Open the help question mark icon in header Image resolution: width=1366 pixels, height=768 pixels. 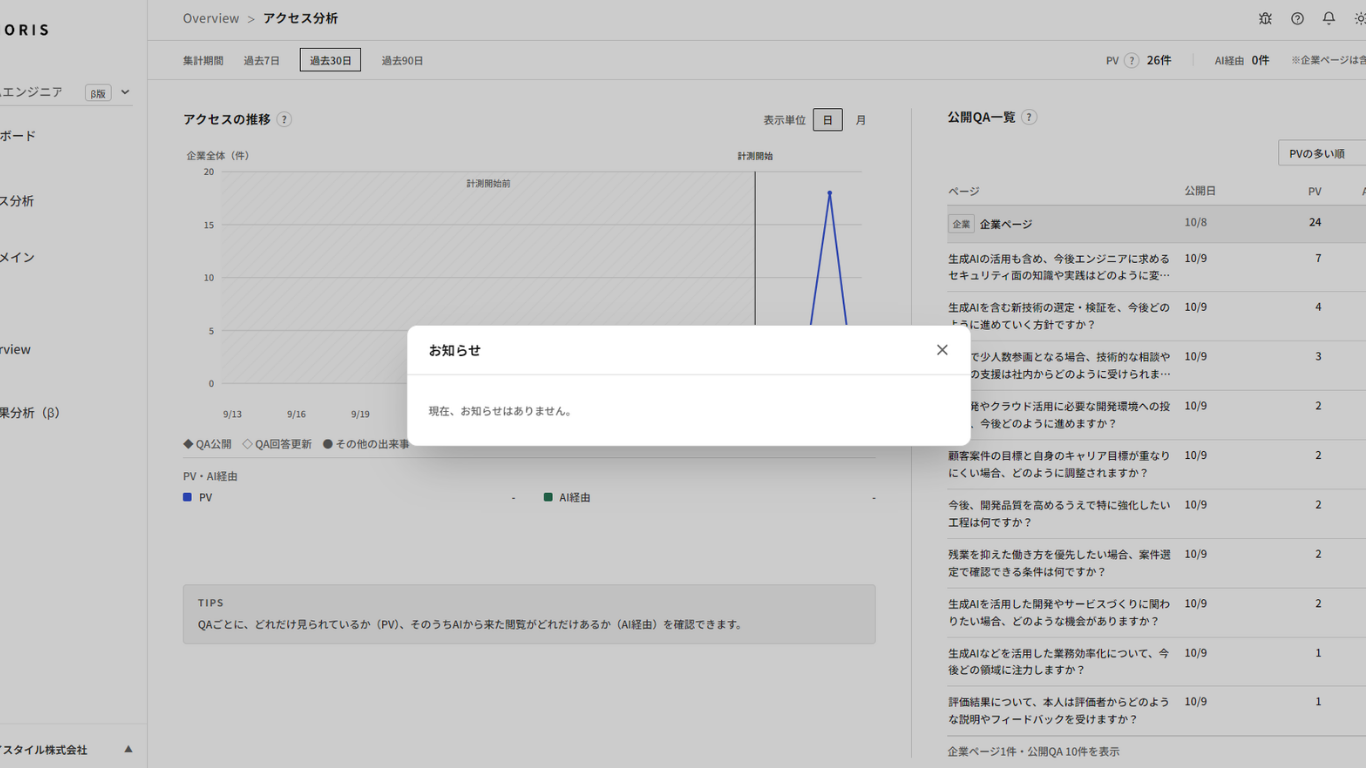pyautogui.click(x=1297, y=19)
